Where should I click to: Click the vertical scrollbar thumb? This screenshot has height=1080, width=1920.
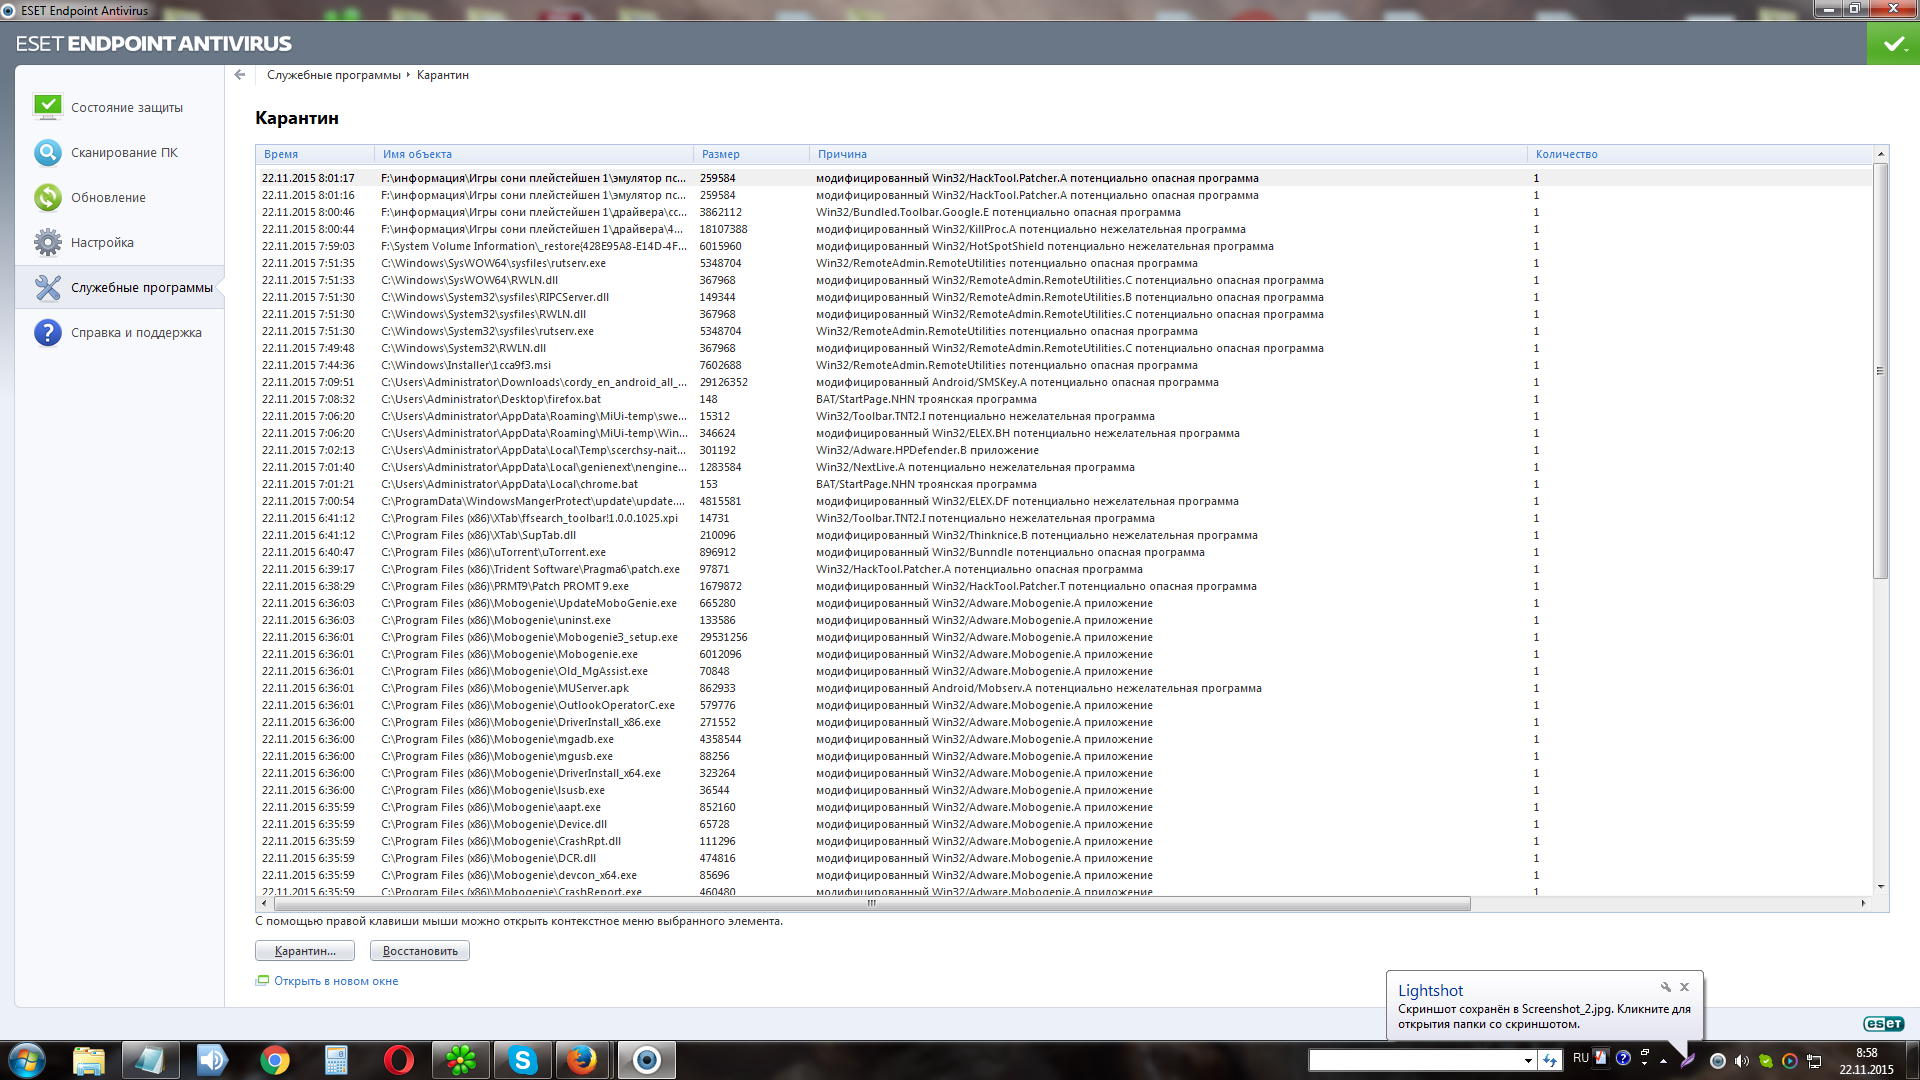pyautogui.click(x=1880, y=371)
